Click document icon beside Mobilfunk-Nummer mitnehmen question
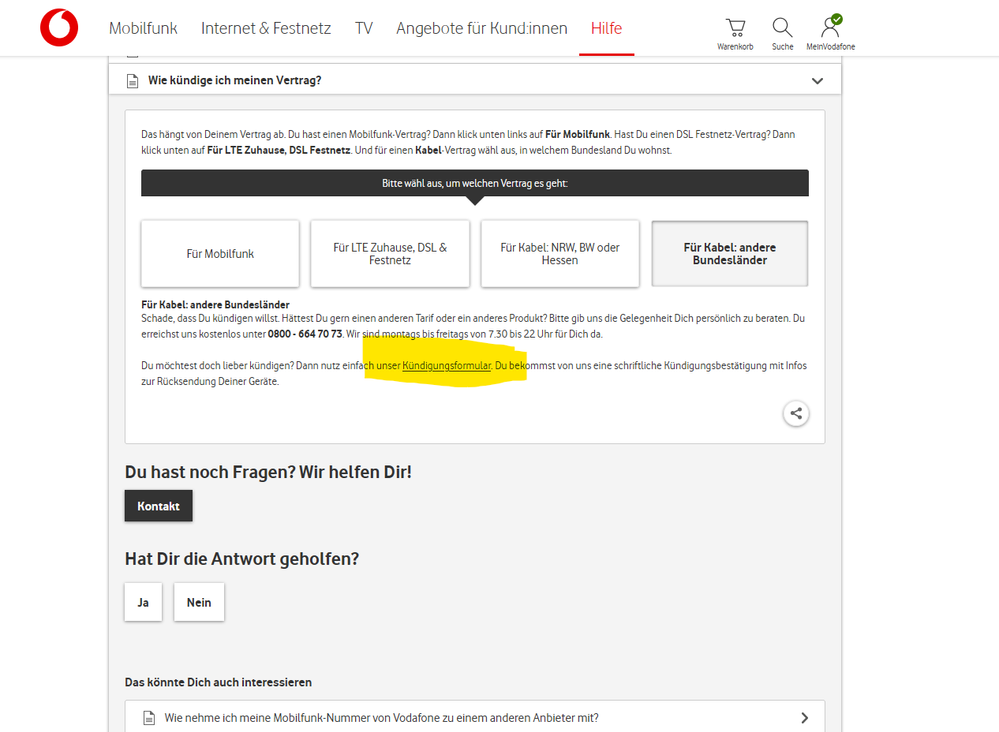 pyautogui.click(x=149, y=718)
